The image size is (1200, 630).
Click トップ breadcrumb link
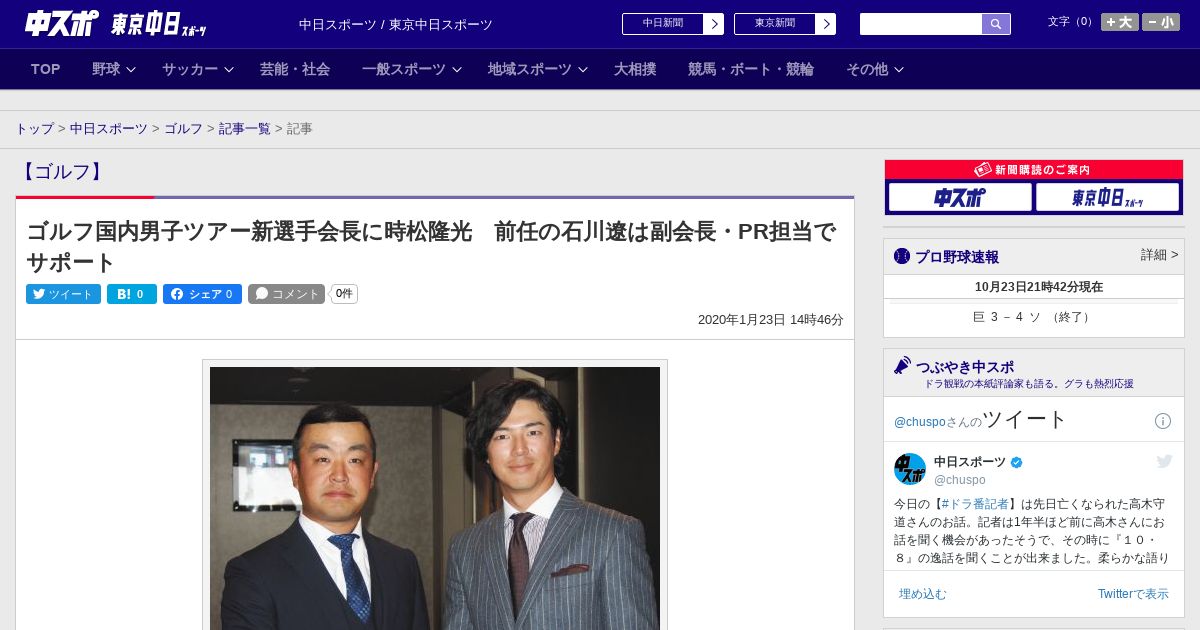click(x=34, y=129)
